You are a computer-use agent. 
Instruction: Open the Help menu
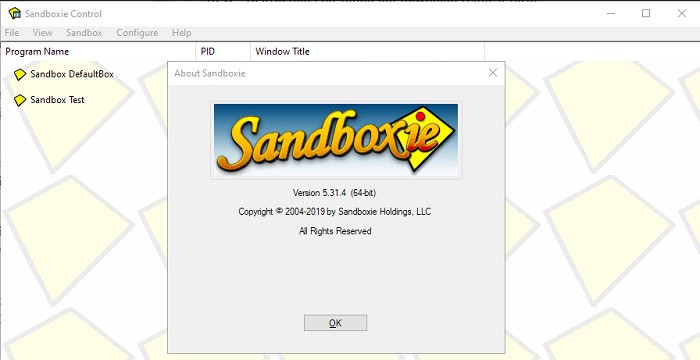coord(181,33)
